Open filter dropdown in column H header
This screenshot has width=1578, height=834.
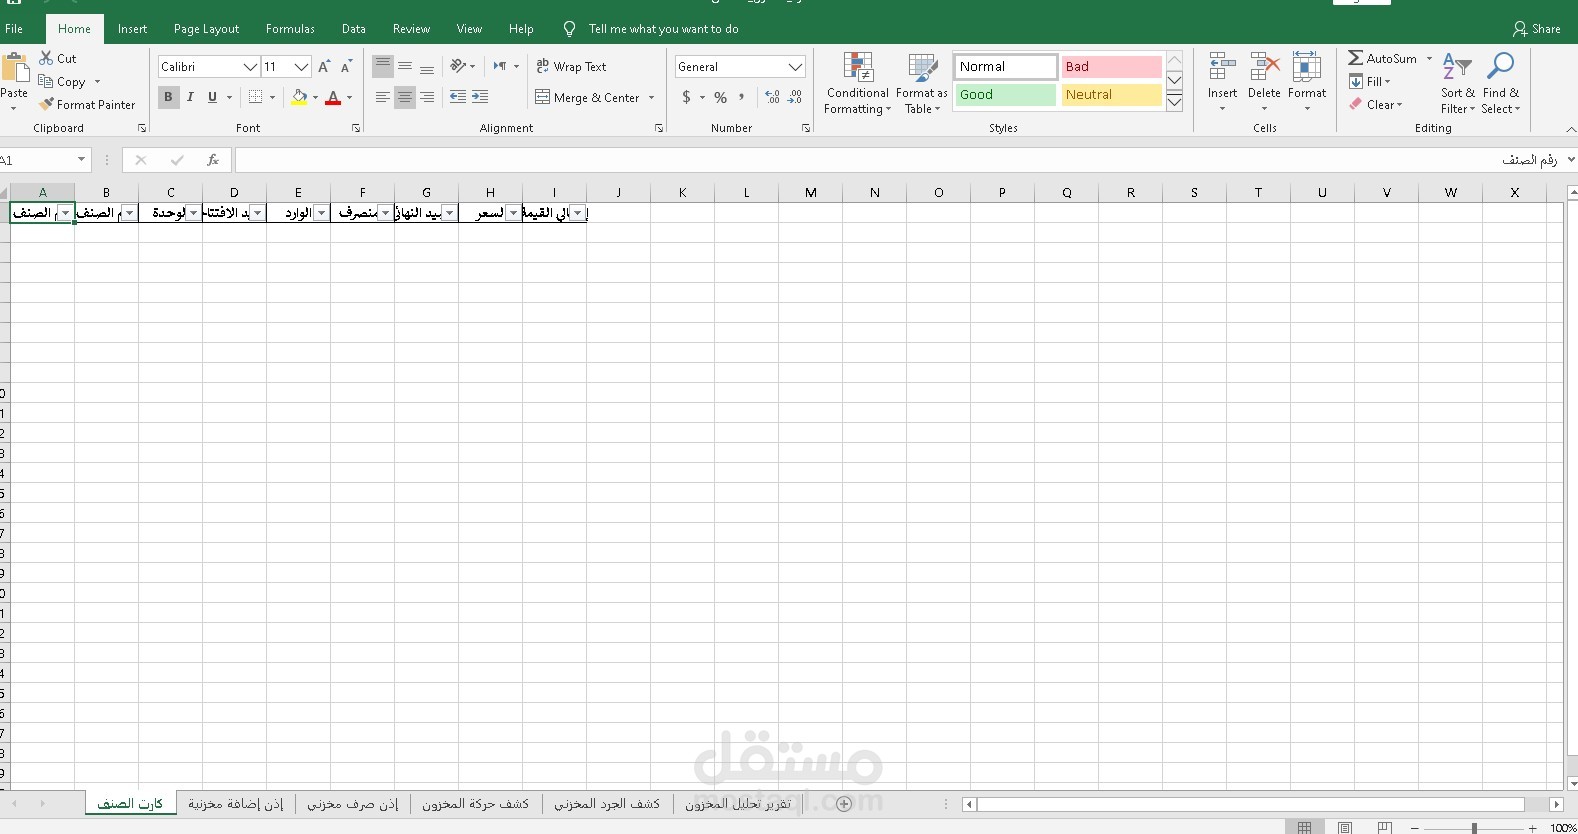[x=513, y=213]
